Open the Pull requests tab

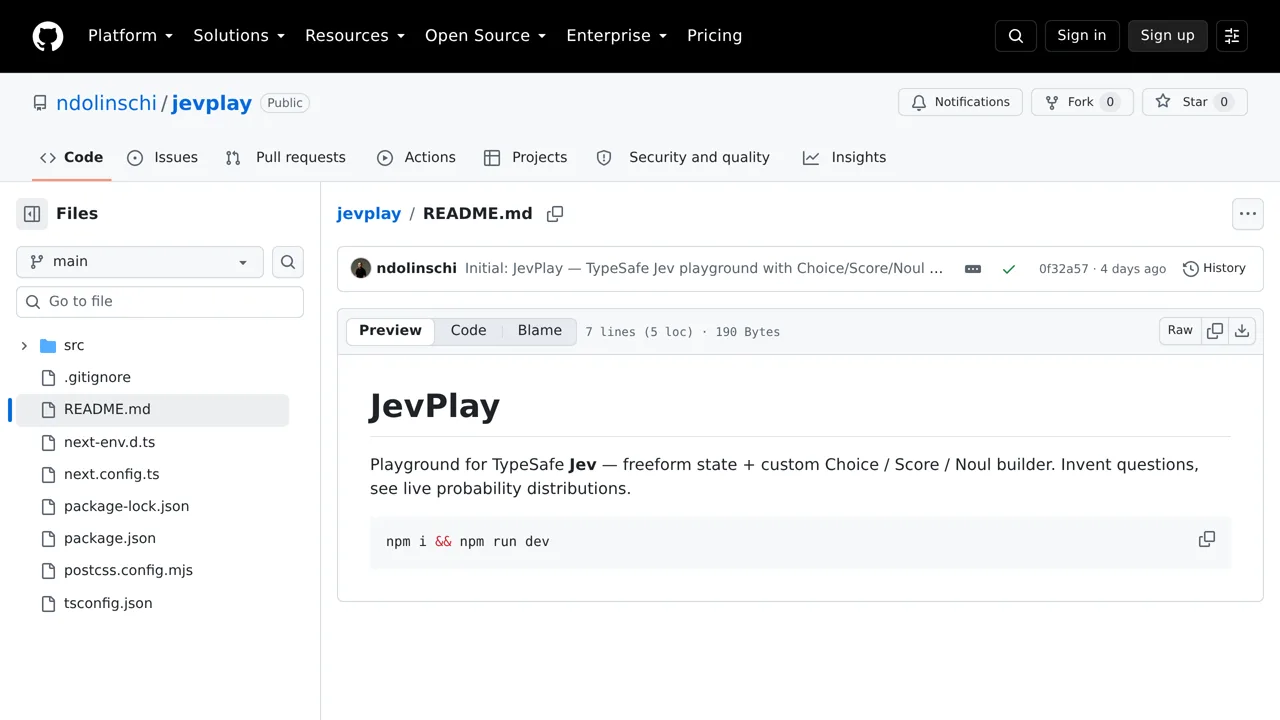click(x=286, y=158)
